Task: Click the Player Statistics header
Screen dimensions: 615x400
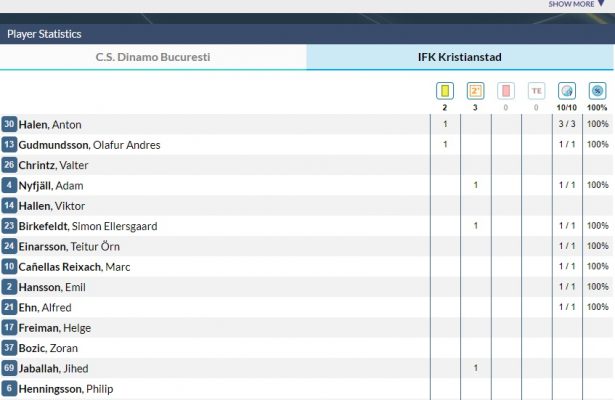Action: click(x=44, y=34)
